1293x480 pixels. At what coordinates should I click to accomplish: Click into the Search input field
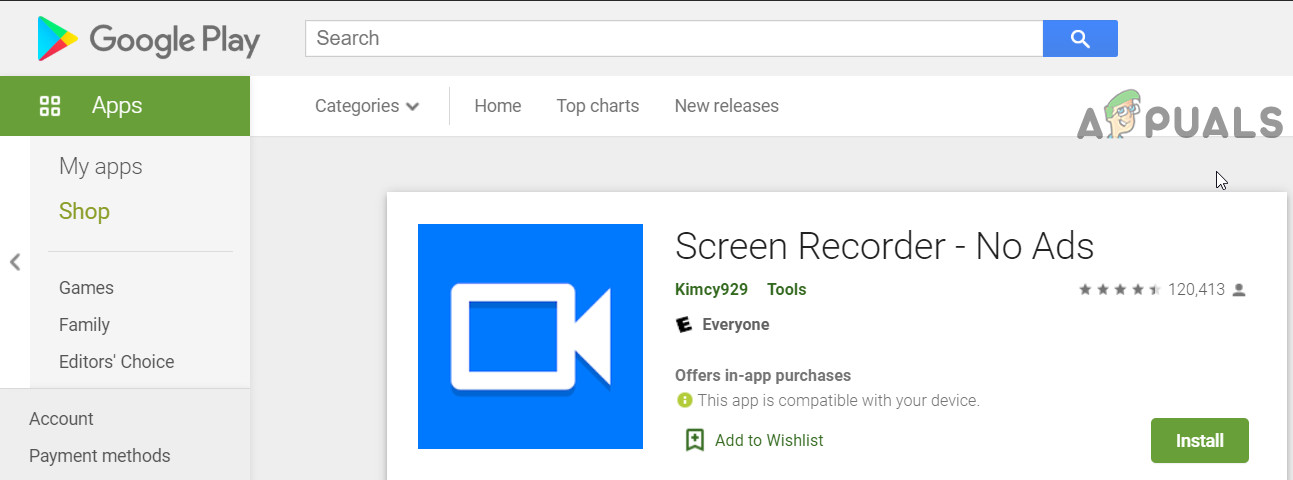coord(673,39)
